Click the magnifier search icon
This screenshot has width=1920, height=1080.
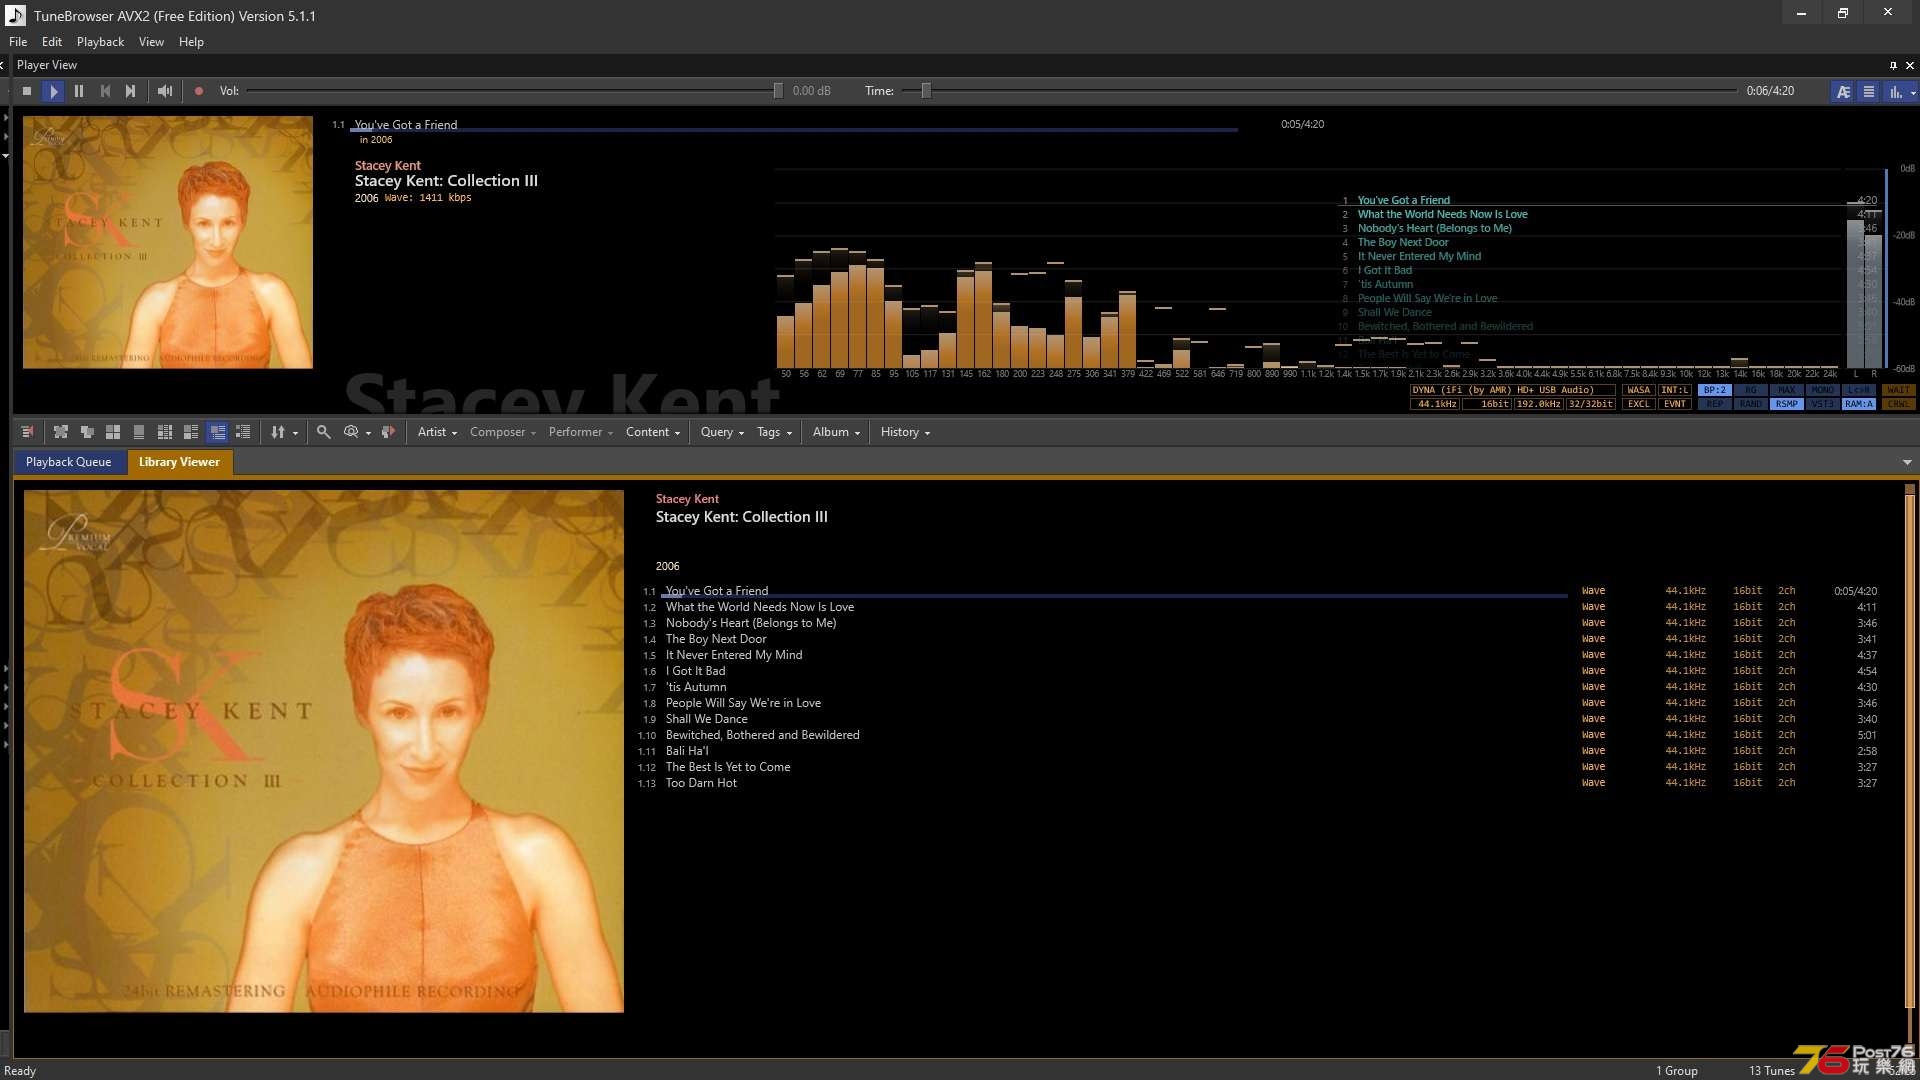(323, 432)
